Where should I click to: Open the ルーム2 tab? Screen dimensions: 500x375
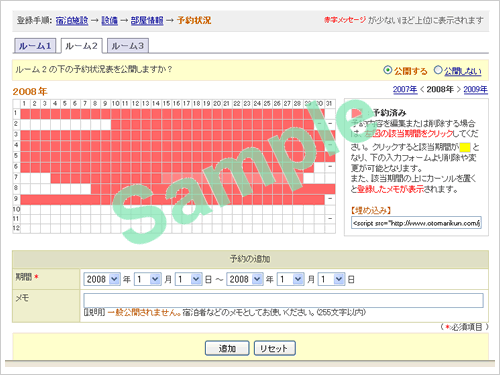click(81, 46)
